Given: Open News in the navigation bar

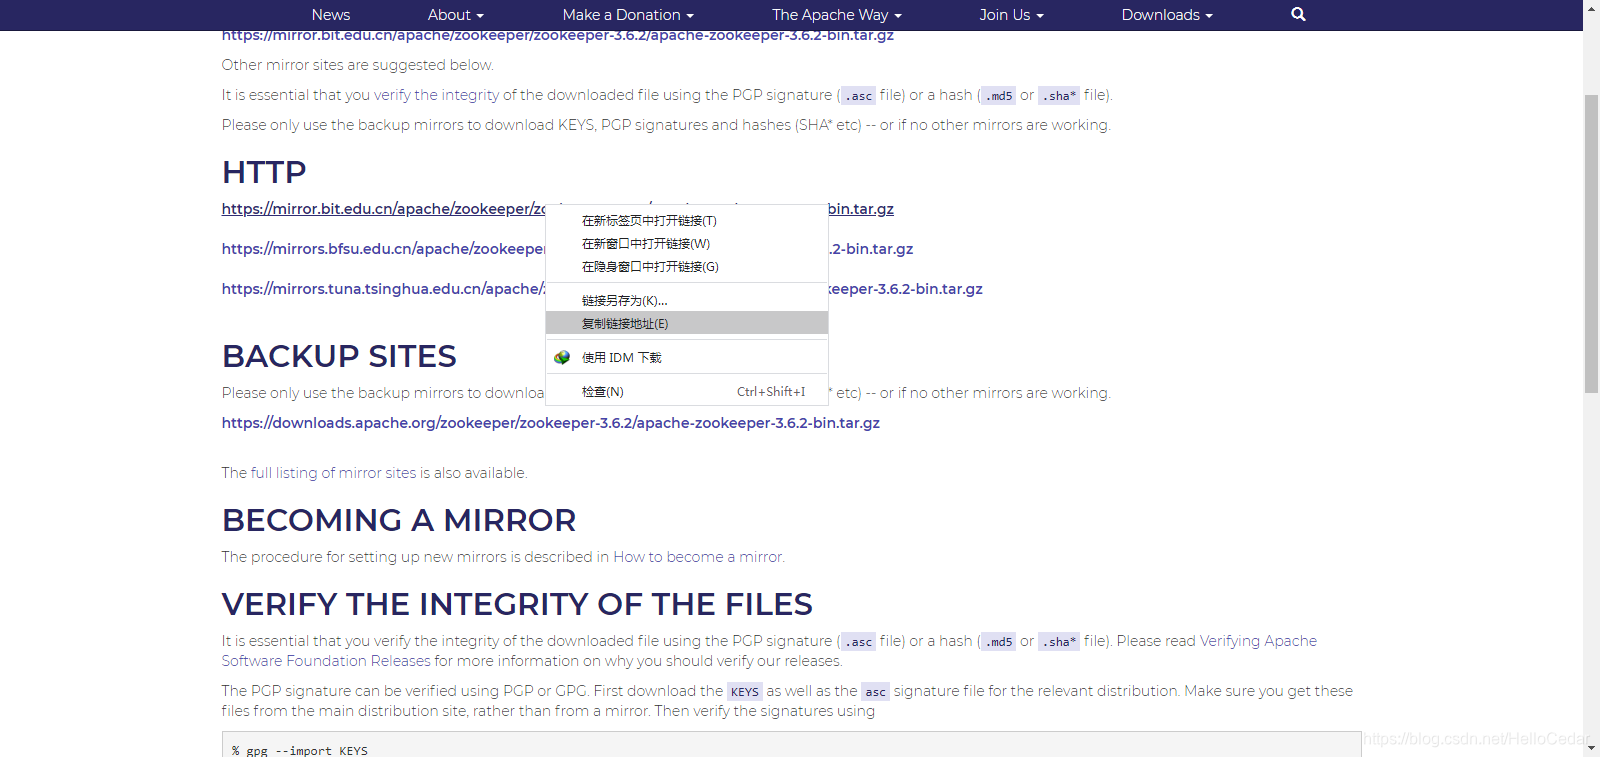Looking at the screenshot, I should [330, 15].
